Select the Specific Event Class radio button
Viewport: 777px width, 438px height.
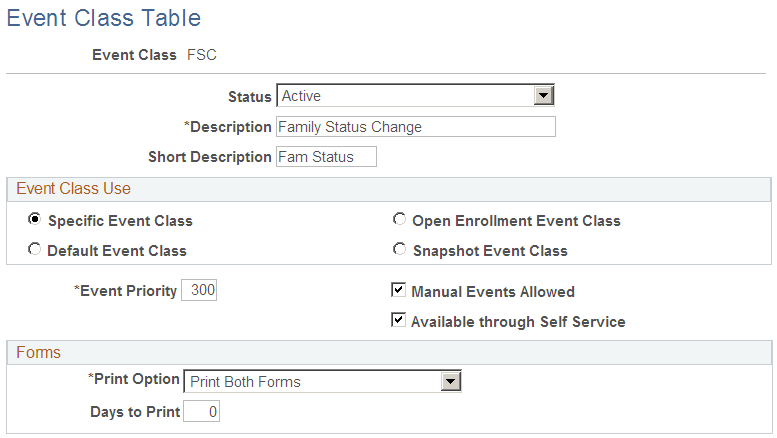[x=35, y=220]
